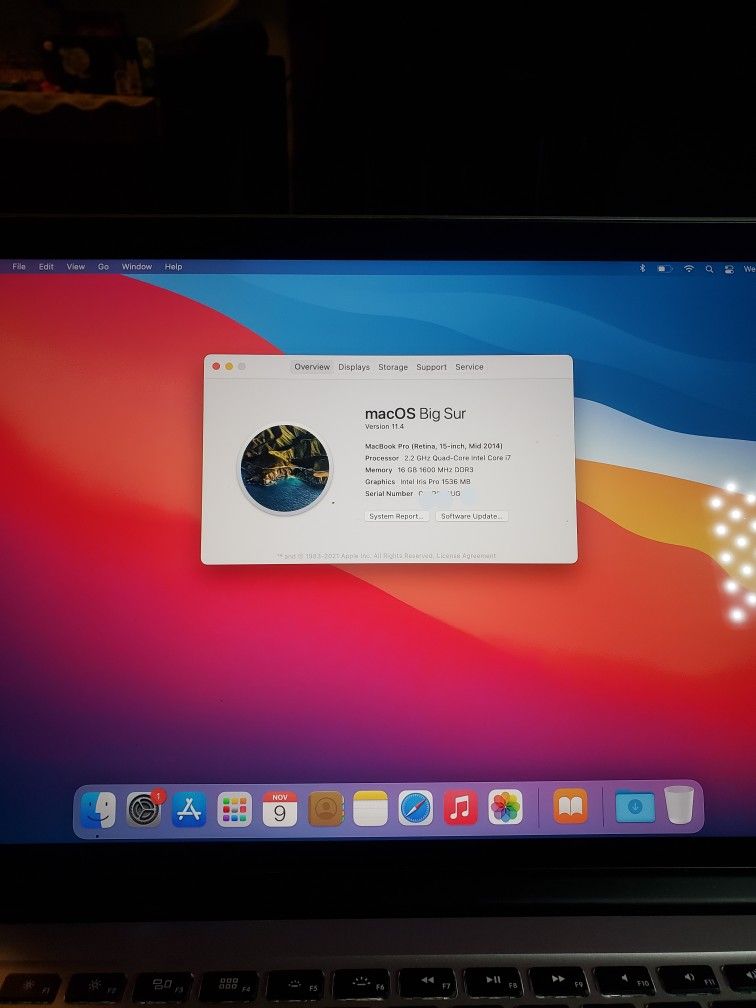The height and width of the screenshot is (1008, 756).
Task: Click the Graphics Intel Iris Pro line
Action: click(418, 482)
